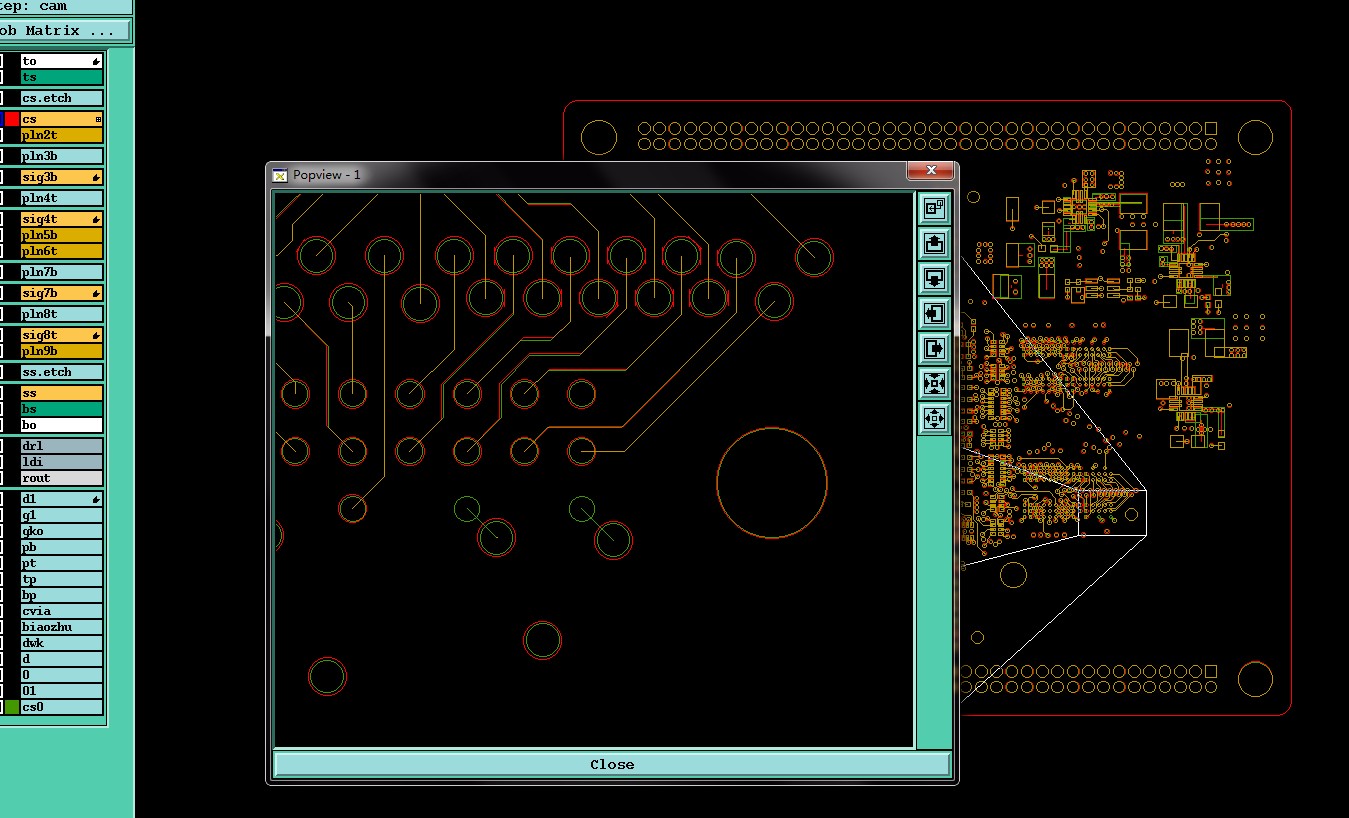The width and height of the screenshot is (1349, 818).
Task: Select the 'pln9b' layer row
Action: coord(62,351)
